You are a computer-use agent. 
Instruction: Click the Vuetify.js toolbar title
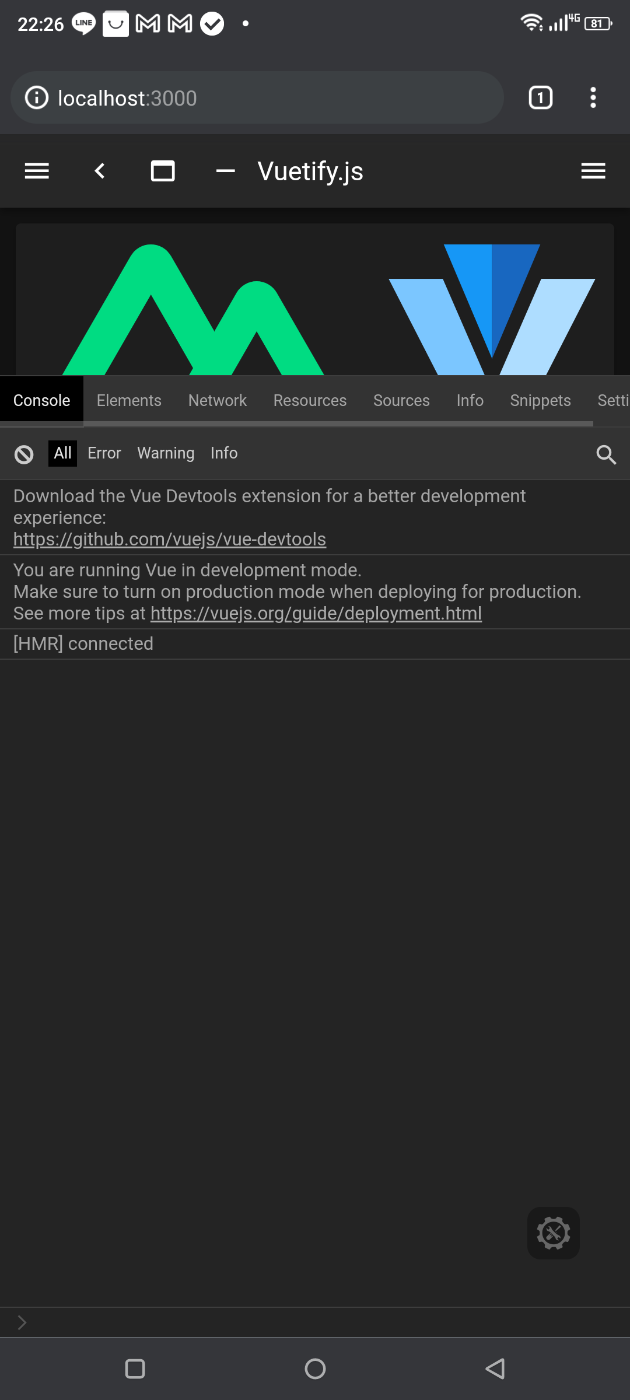point(310,171)
